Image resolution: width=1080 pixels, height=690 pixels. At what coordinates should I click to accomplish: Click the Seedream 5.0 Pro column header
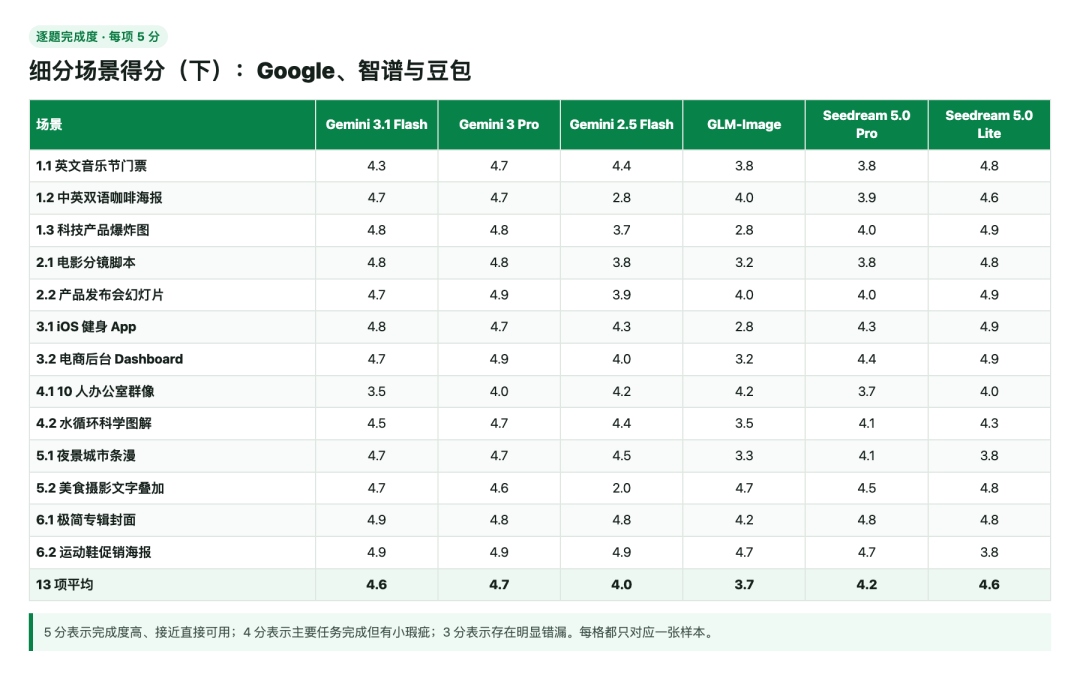click(866, 125)
